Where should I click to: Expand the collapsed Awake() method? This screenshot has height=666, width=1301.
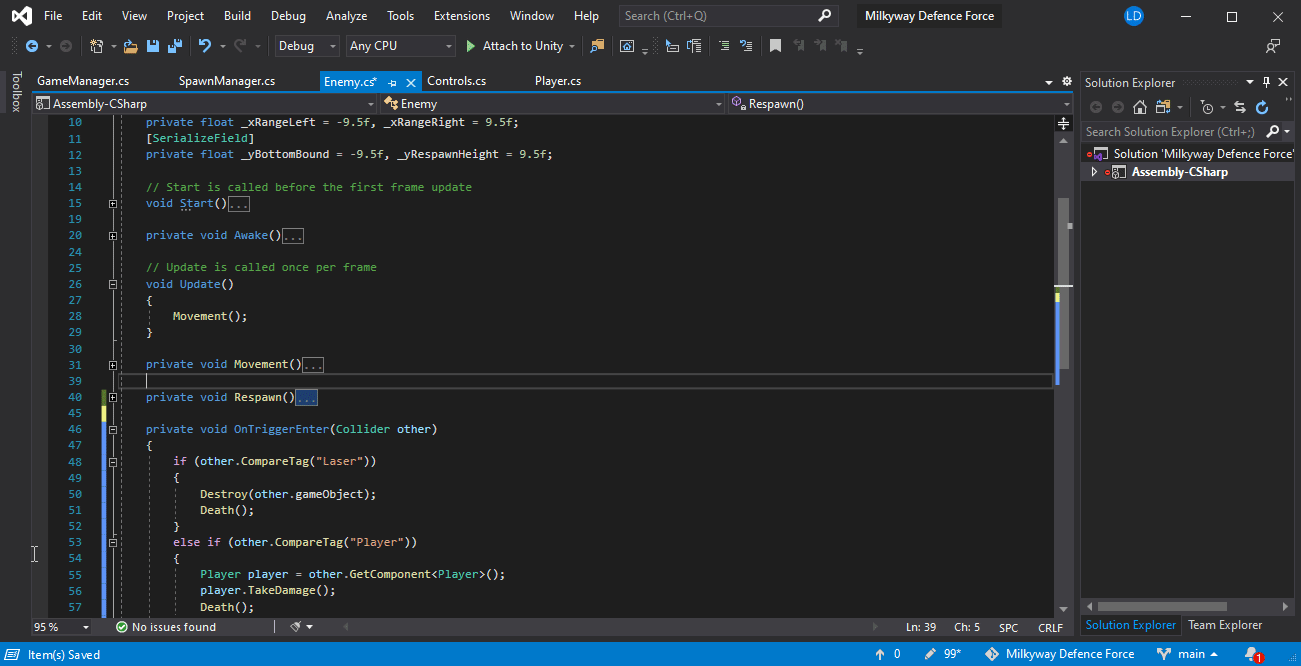[x=113, y=235]
